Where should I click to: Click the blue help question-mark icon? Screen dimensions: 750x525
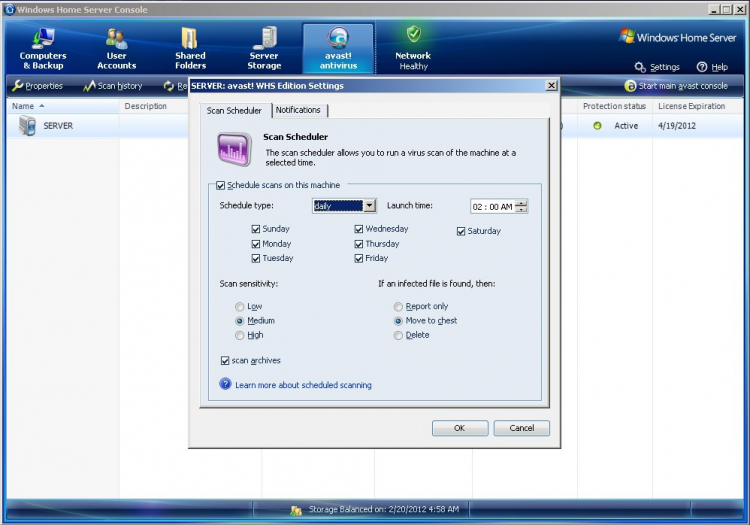coord(225,384)
